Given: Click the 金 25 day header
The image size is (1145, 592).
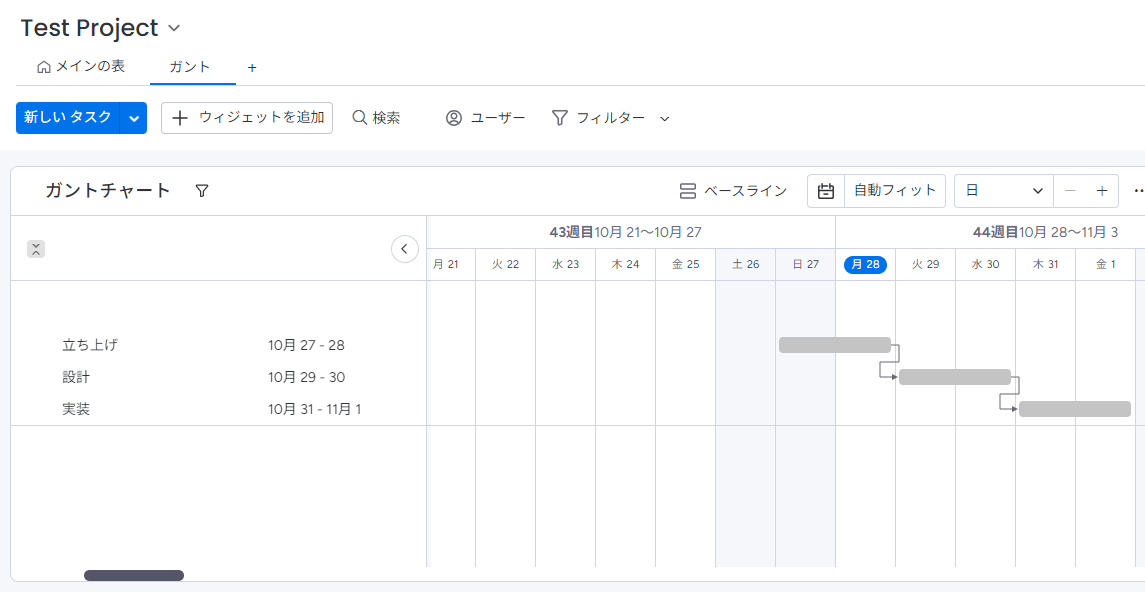Looking at the screenshot, I should [x=685, y=264].
